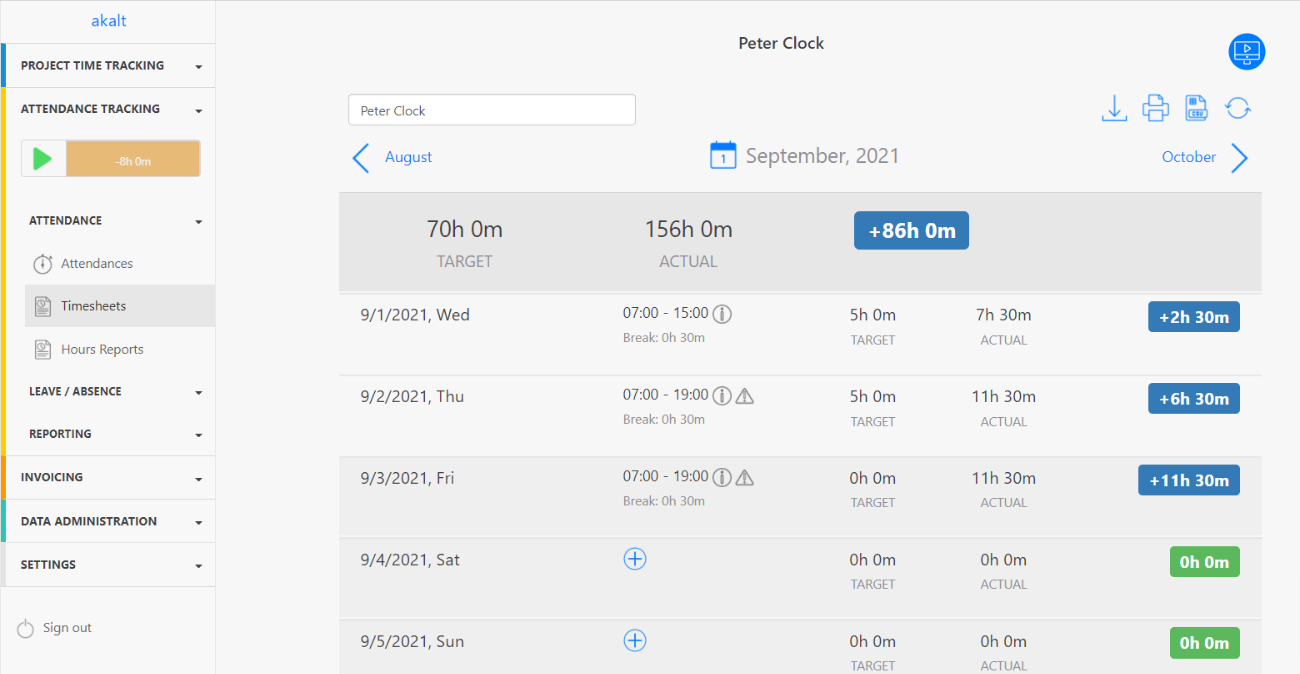Viewport: 1300px width, 674px height.
Task: Open the video tutorial icon
Action: point(1246,52)
